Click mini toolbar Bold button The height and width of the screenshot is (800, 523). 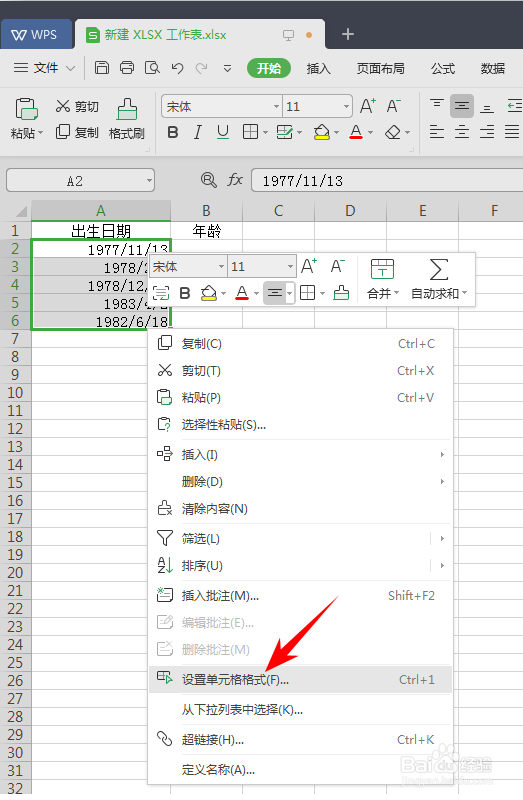(185, 293)
